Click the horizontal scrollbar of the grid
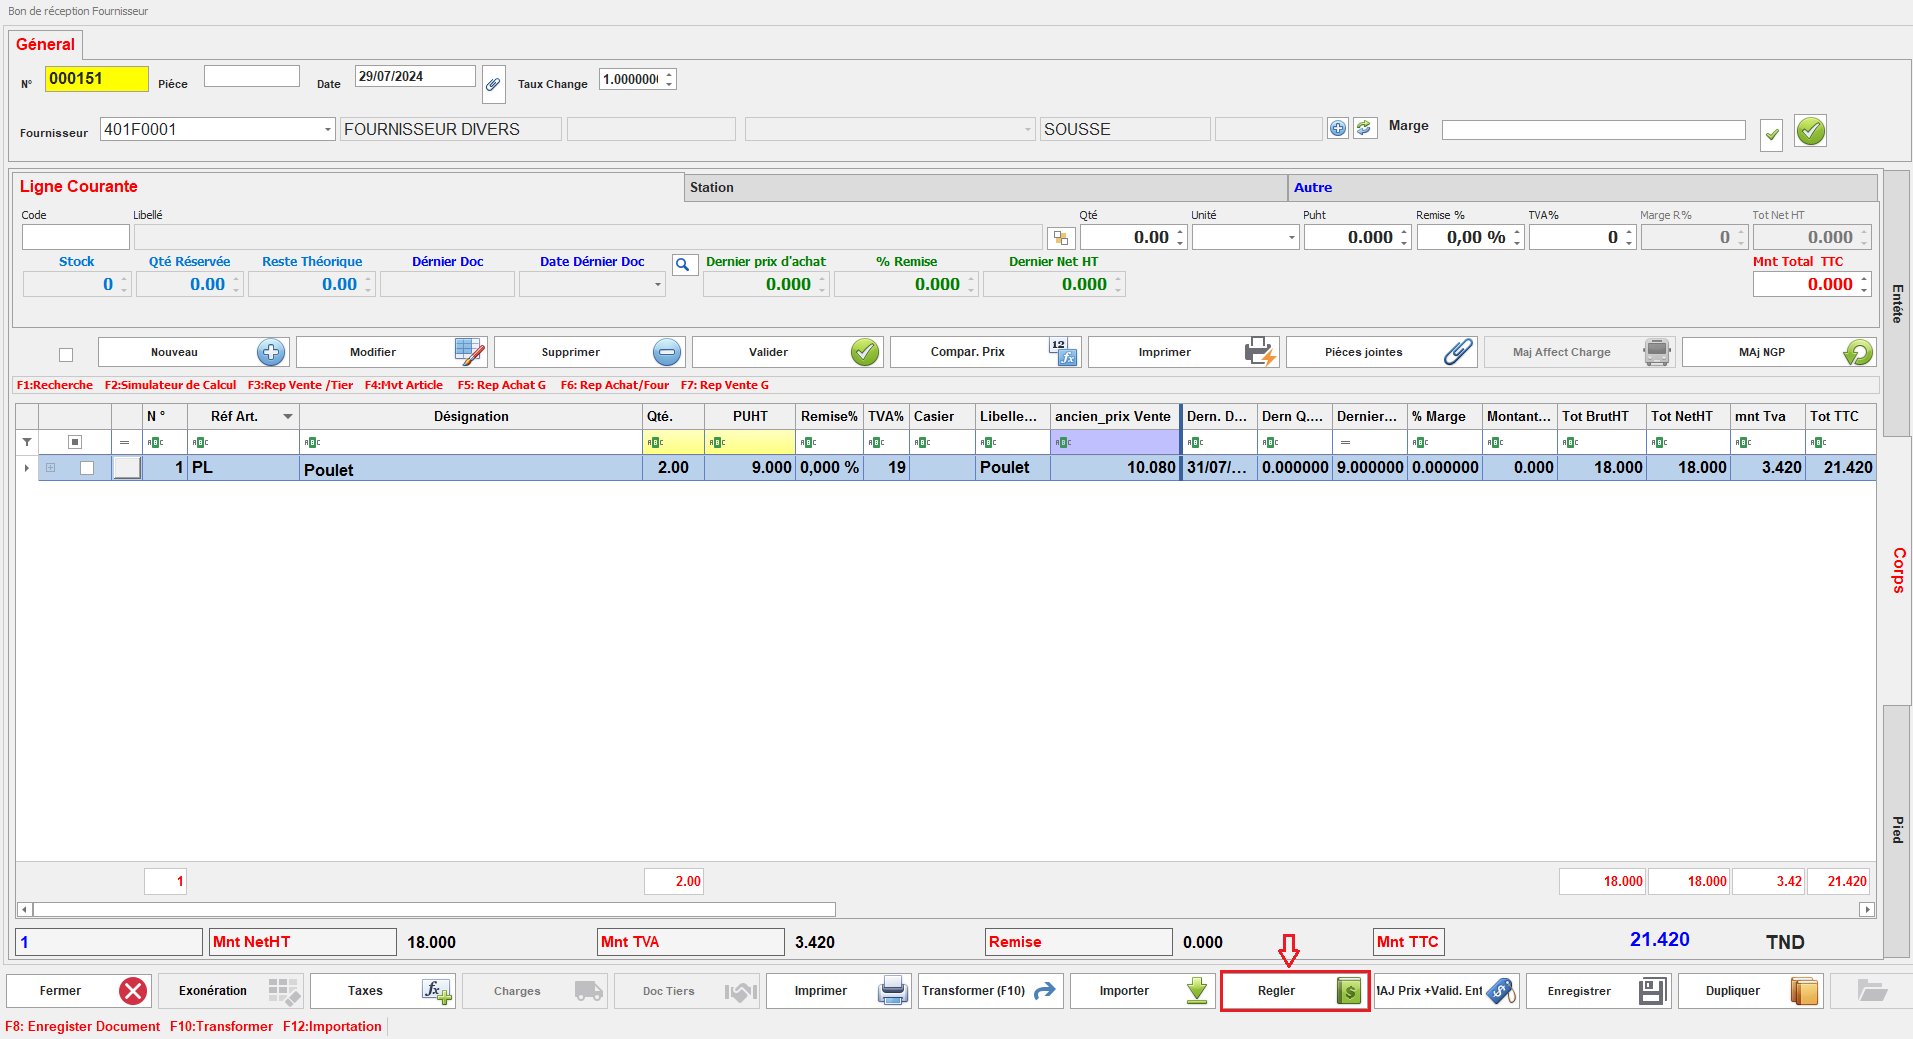1913x1039 pixels. pos(434,910)
